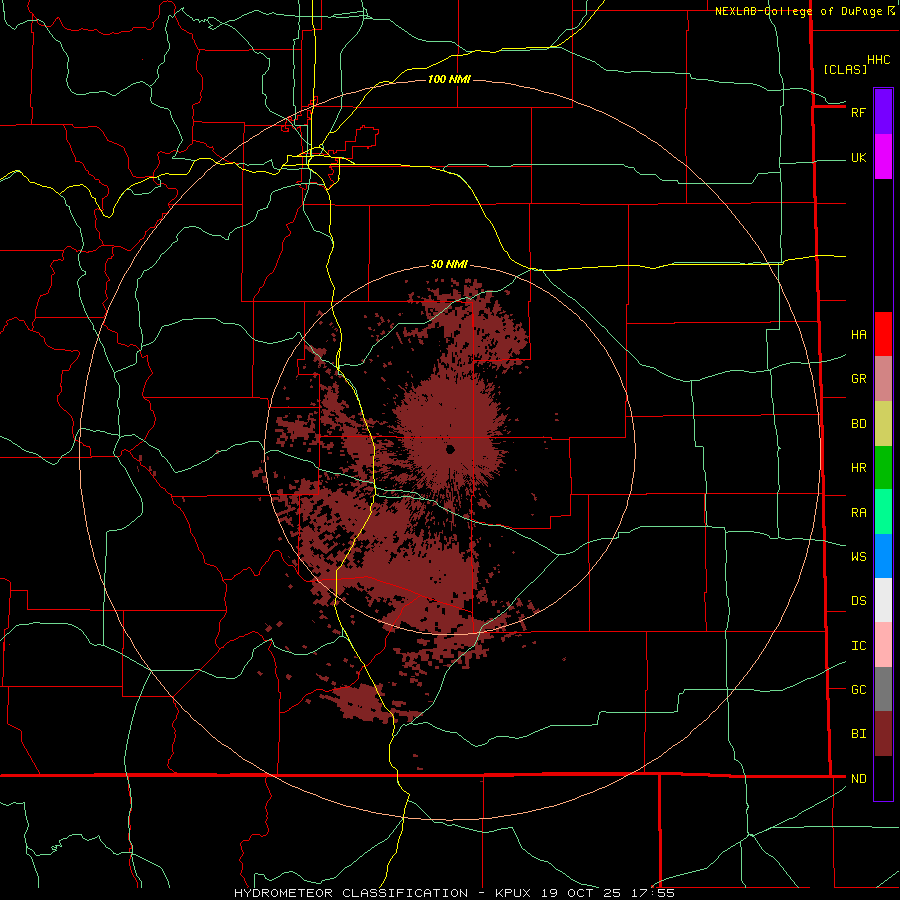This screenshot has height=900, width=900.
Task: Click the BD legend label
Action: [858, 424]
